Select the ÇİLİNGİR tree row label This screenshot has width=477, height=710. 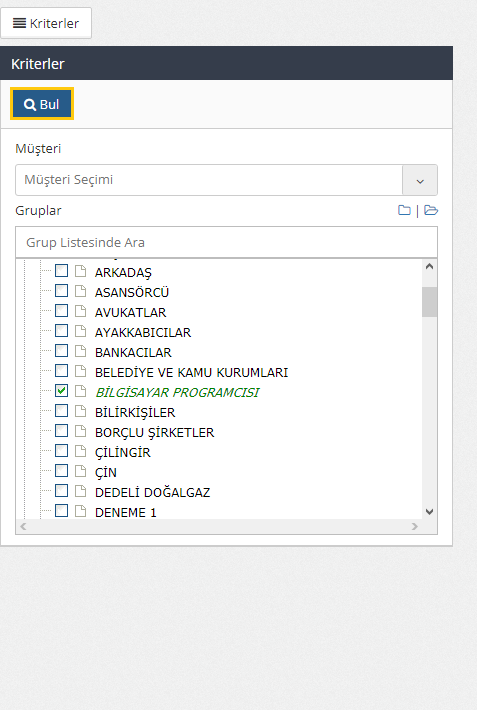123,452
